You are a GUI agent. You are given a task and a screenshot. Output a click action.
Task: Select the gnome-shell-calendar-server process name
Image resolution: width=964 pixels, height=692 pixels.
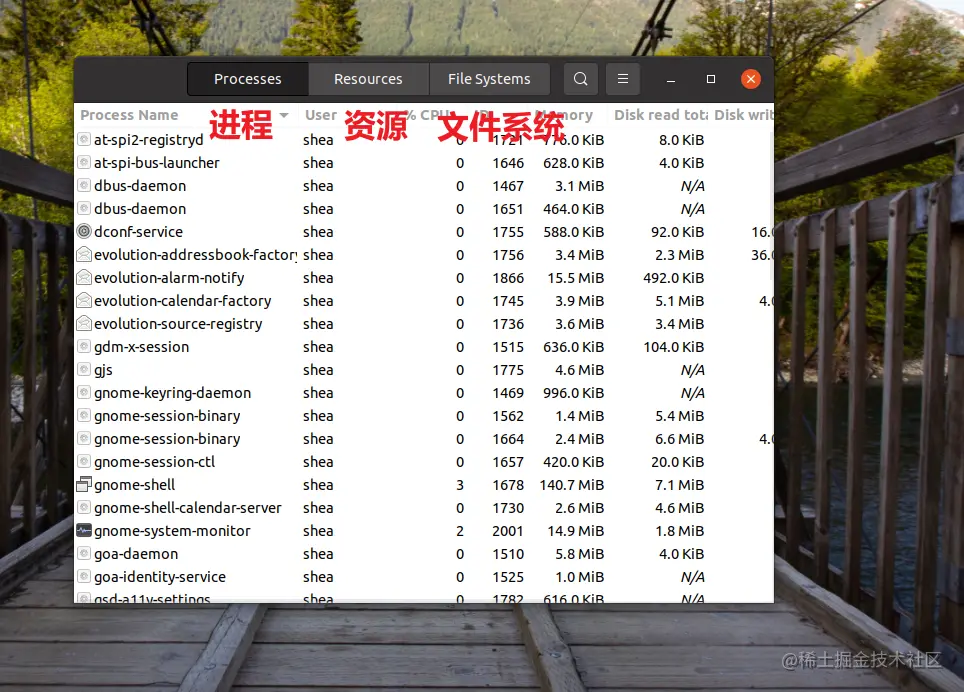point(188,508)
